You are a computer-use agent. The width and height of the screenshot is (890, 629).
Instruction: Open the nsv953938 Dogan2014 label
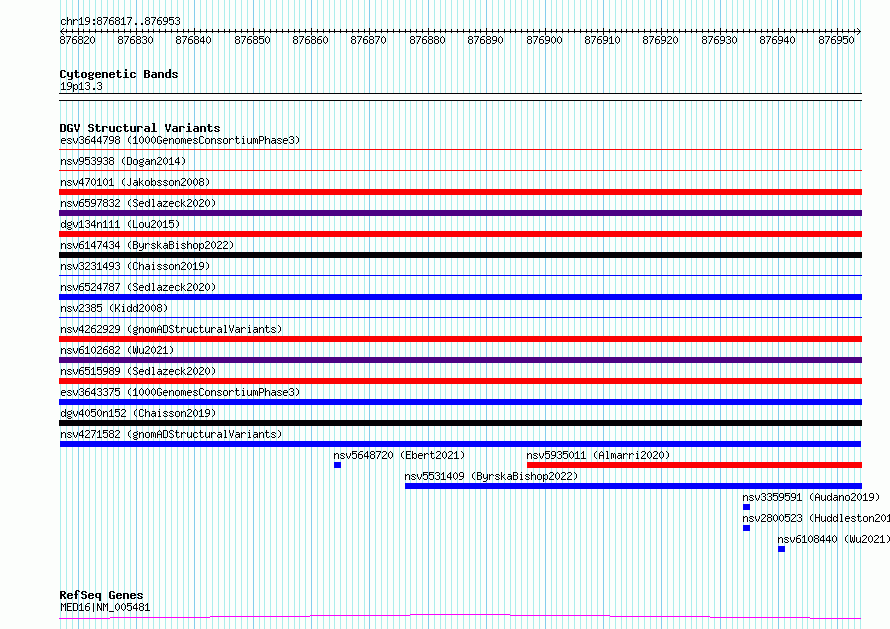click(123, 161)
